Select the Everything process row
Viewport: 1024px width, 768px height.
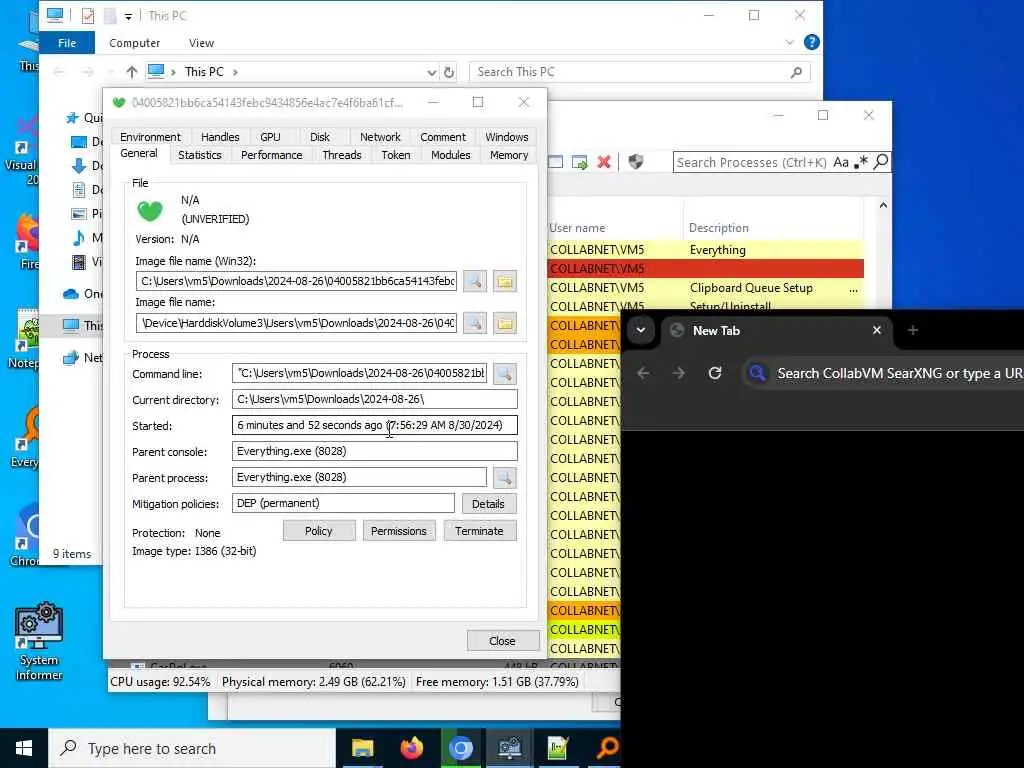(705, 249)
